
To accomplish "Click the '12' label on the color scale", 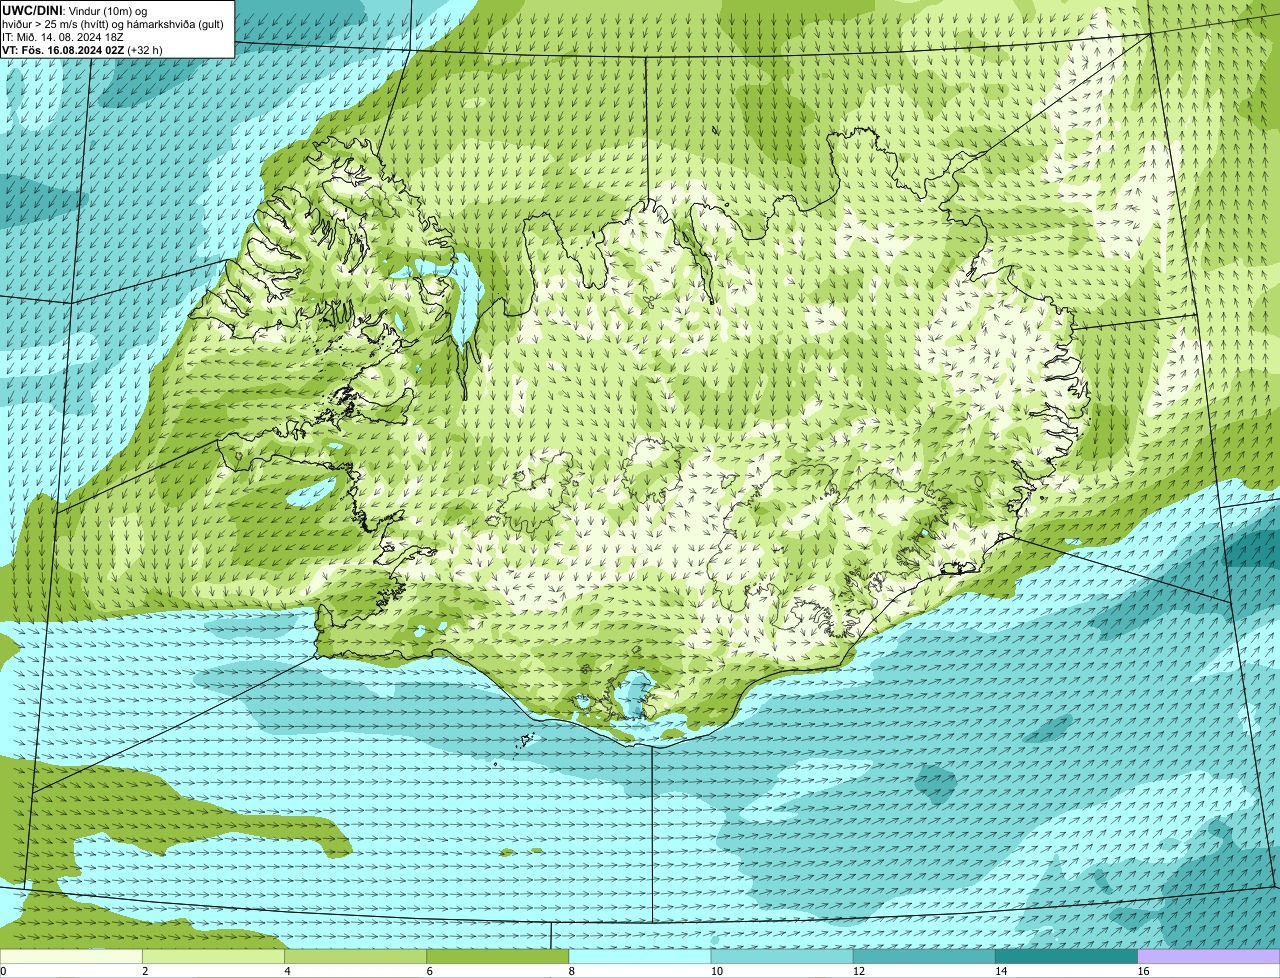I will (857, 971).
